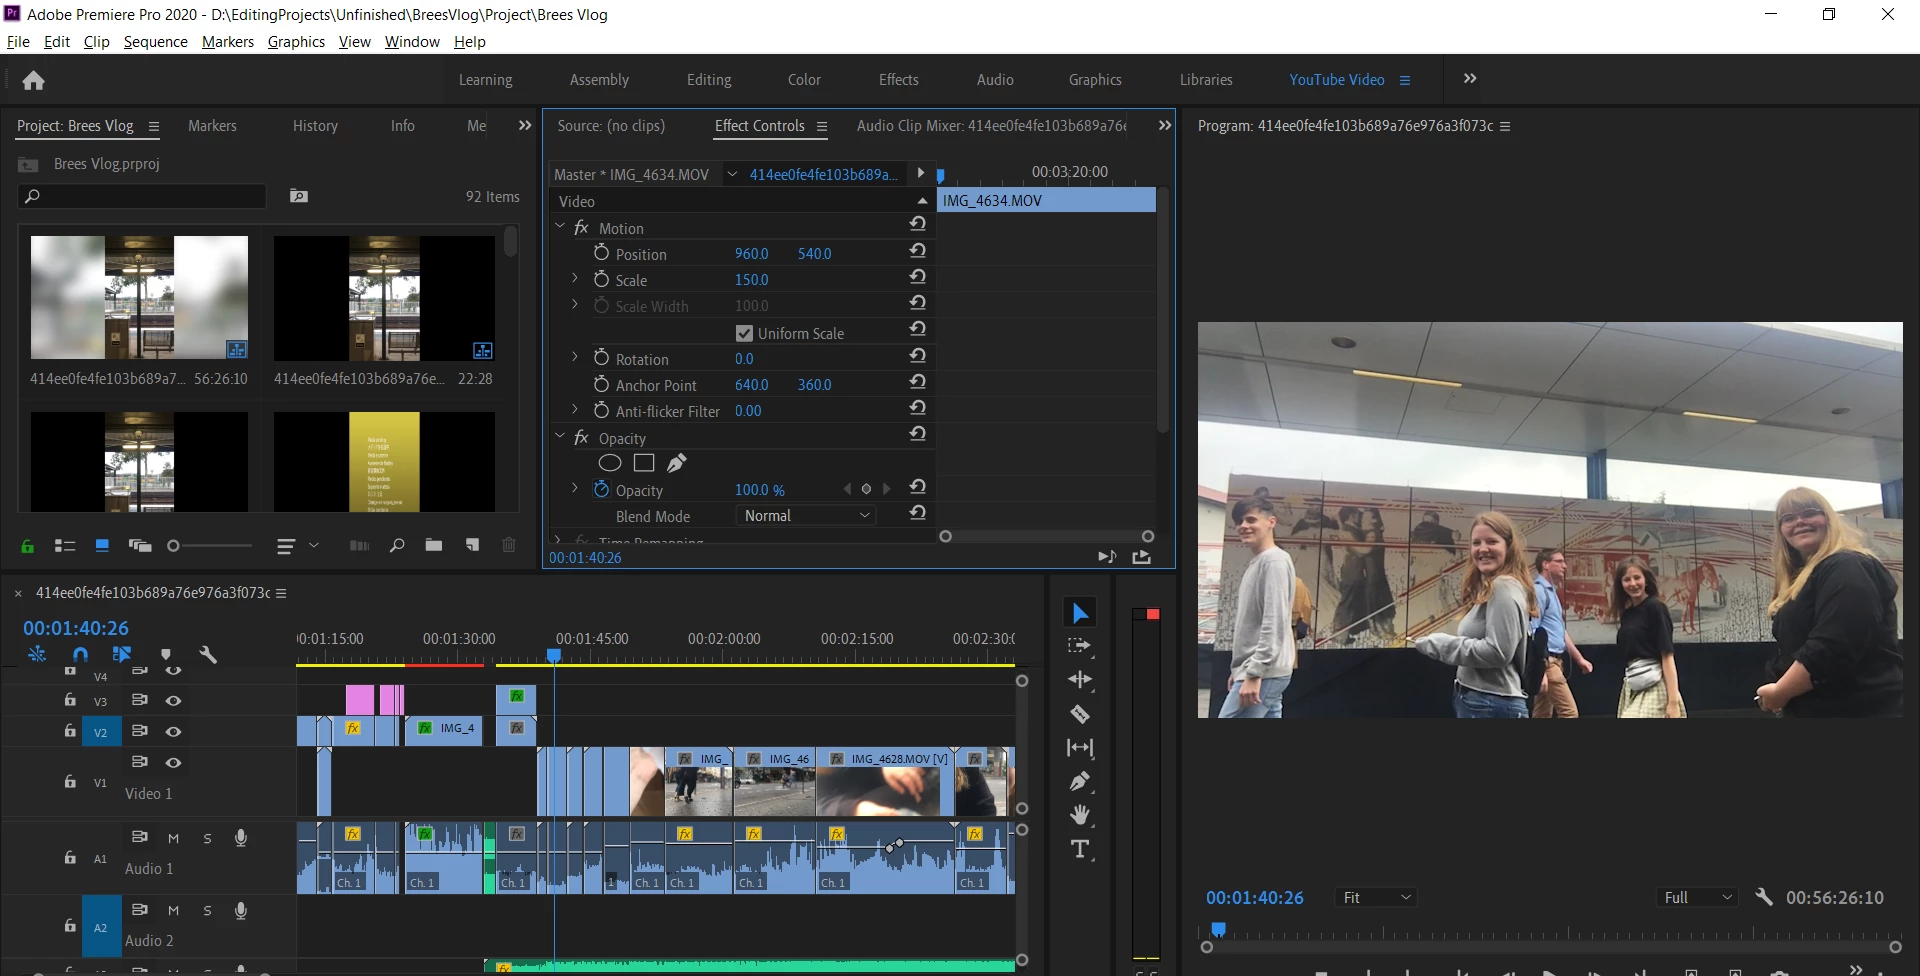
Task: Click the timeline timecode 00:01:40:26
Action: point(76,628)
